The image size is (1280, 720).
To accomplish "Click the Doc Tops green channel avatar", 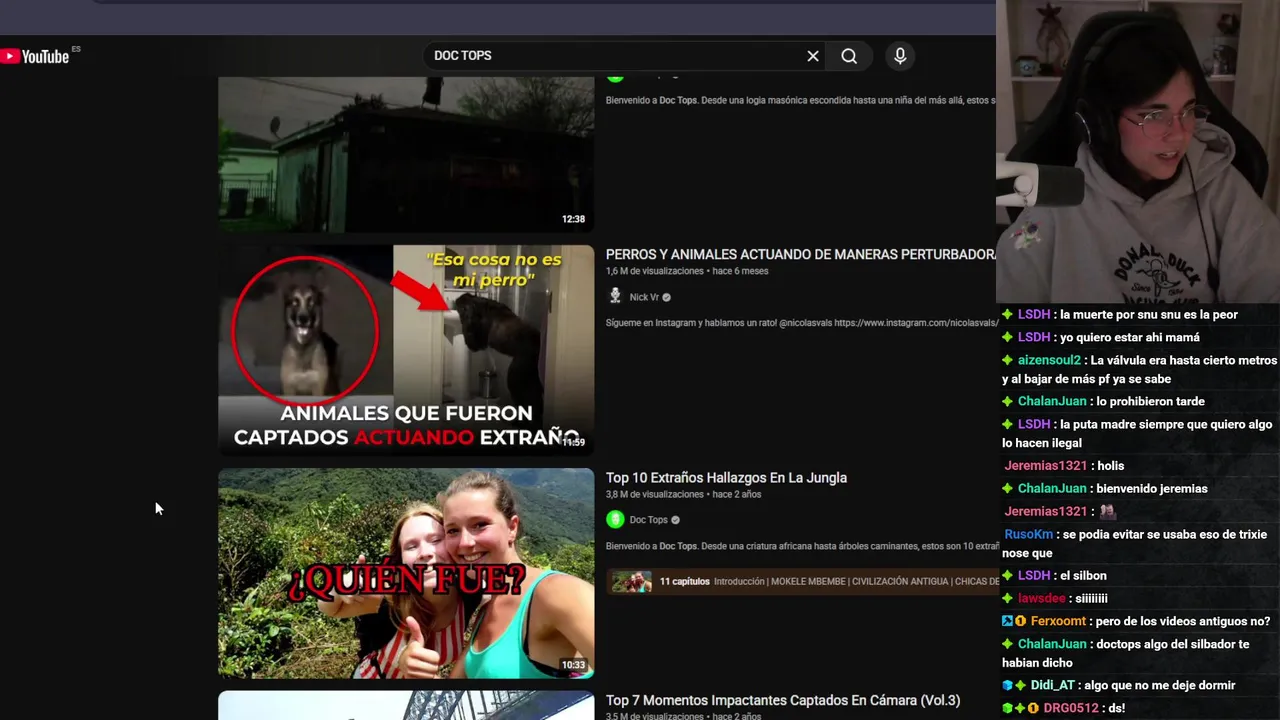I will tap(615, 519).
